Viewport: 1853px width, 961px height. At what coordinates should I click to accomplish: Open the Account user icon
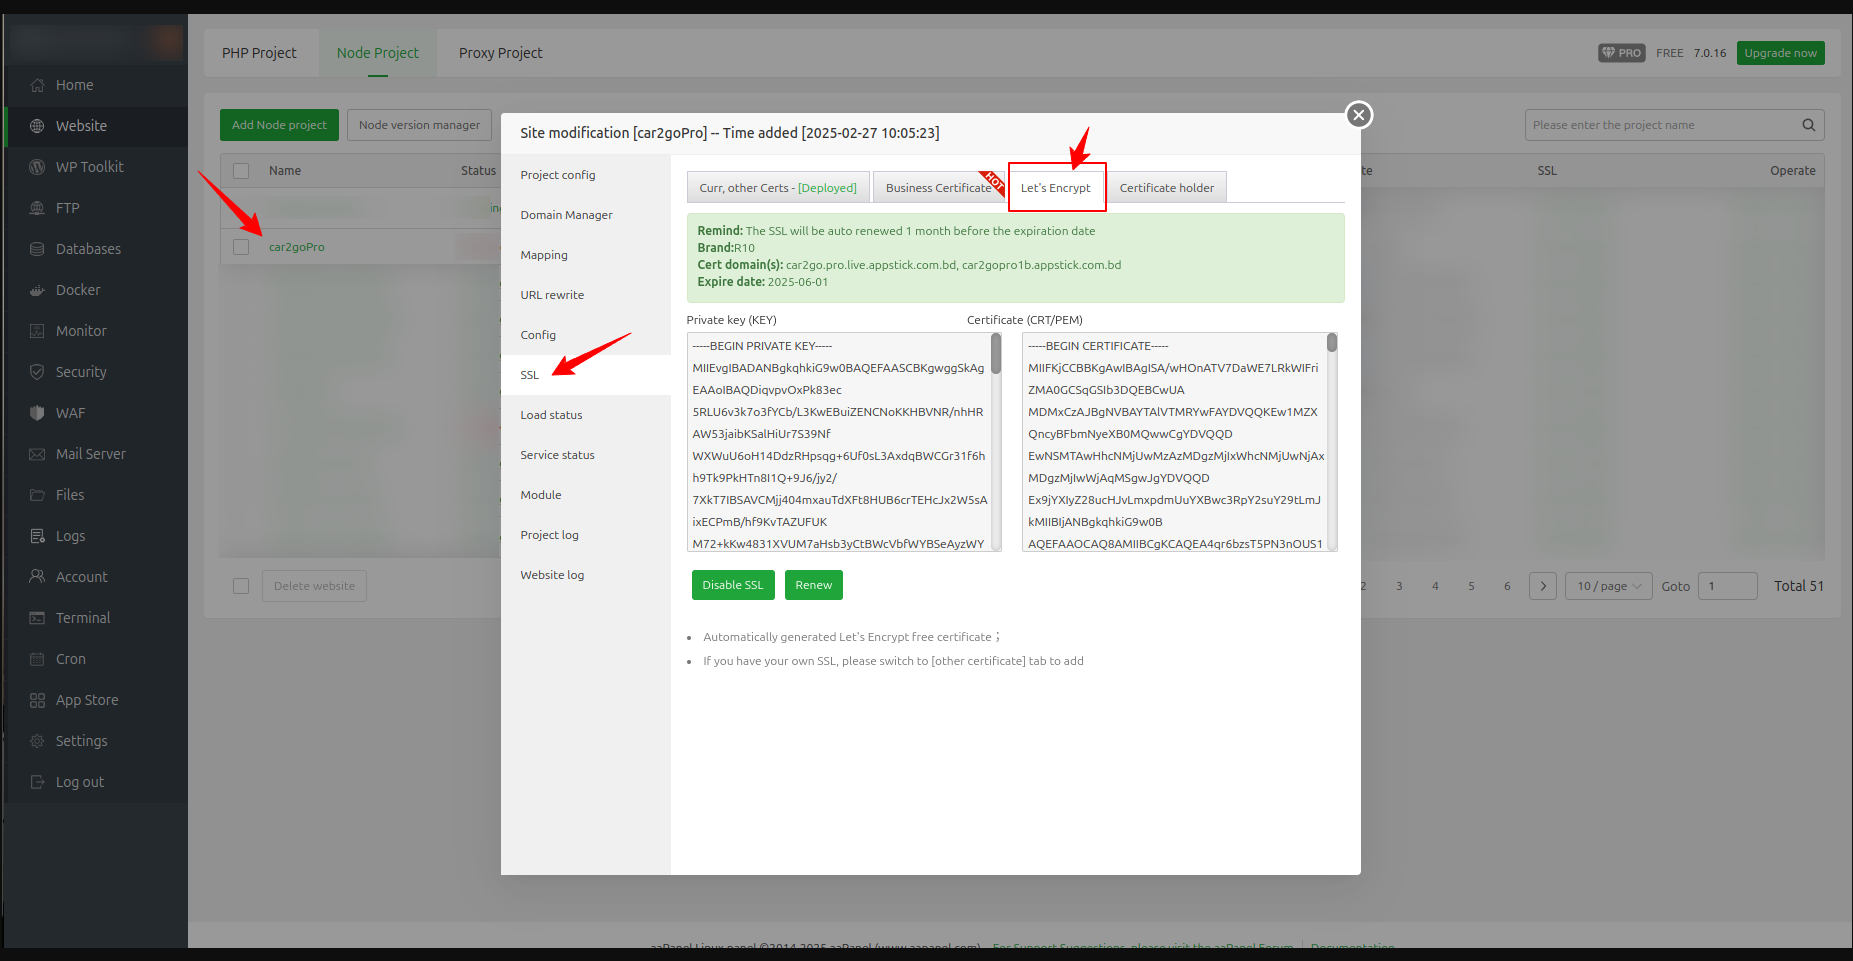click(x=37, y=577)
